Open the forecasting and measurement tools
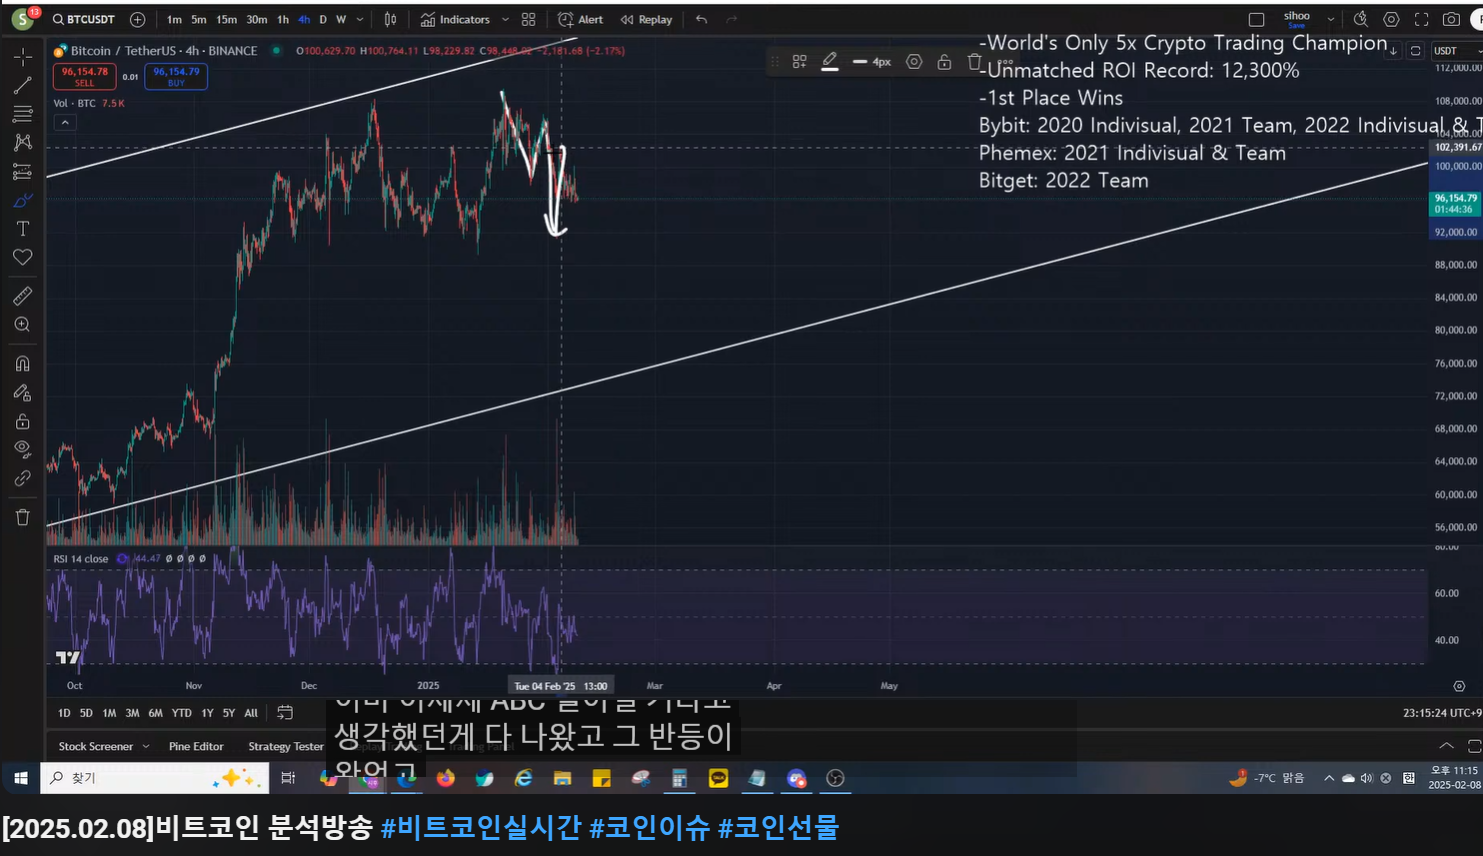This screenshot has height=856, width=1483. 22,172
